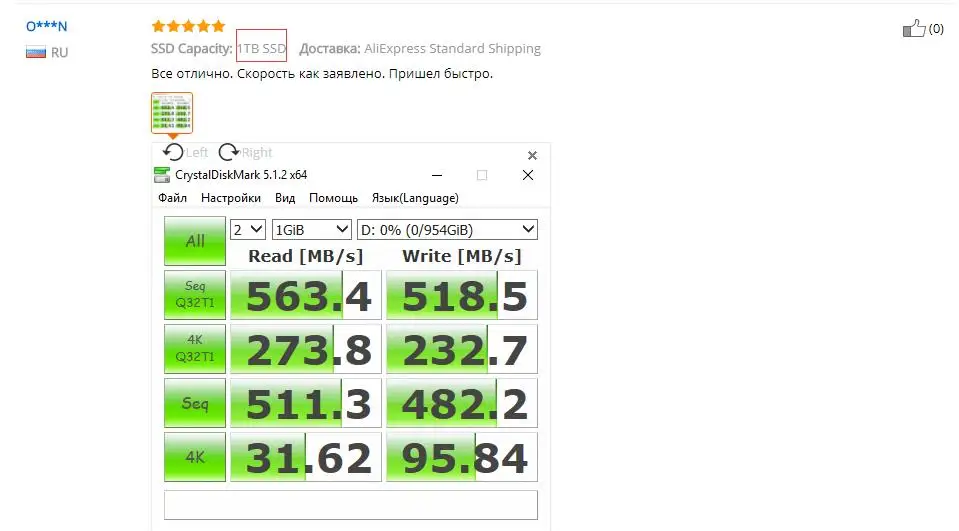959x531 pixels.
Task: Click the Read [MB/s] column header
Action: pyautogui.click(x=306, y=256)
